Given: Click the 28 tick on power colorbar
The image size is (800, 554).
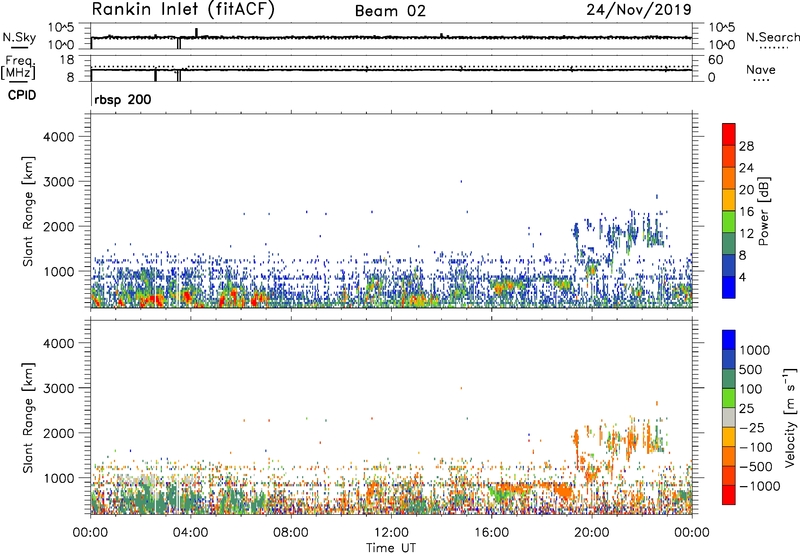Looking at the screenshot, I should [746, 146].
